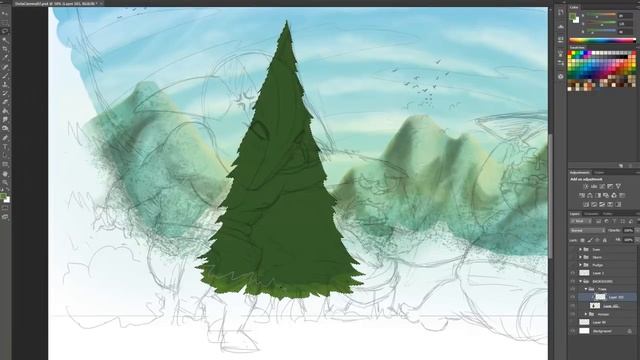Add an Invert adjustment

pyautogui.click(x=586, y=204)
